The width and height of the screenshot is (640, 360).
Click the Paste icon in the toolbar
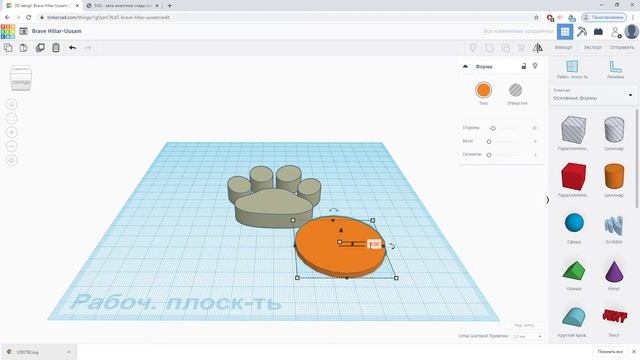coord(24,48)
